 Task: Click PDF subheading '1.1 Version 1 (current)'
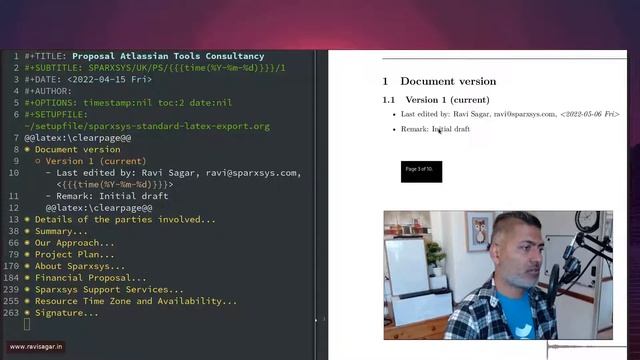coord(436,100)
